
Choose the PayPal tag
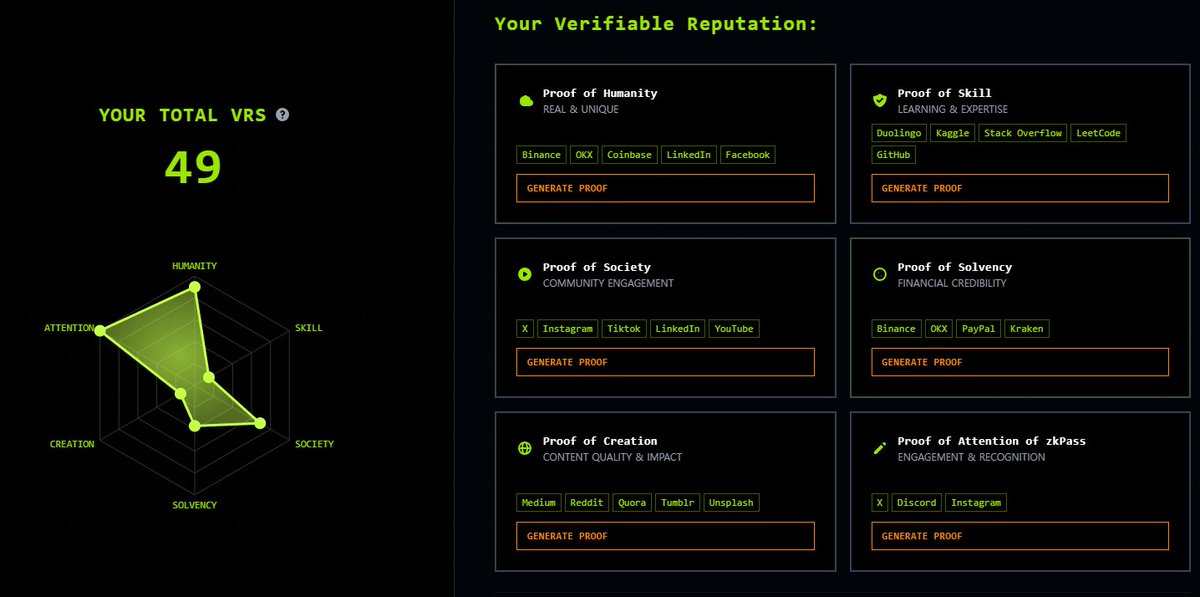click(979, 329)
